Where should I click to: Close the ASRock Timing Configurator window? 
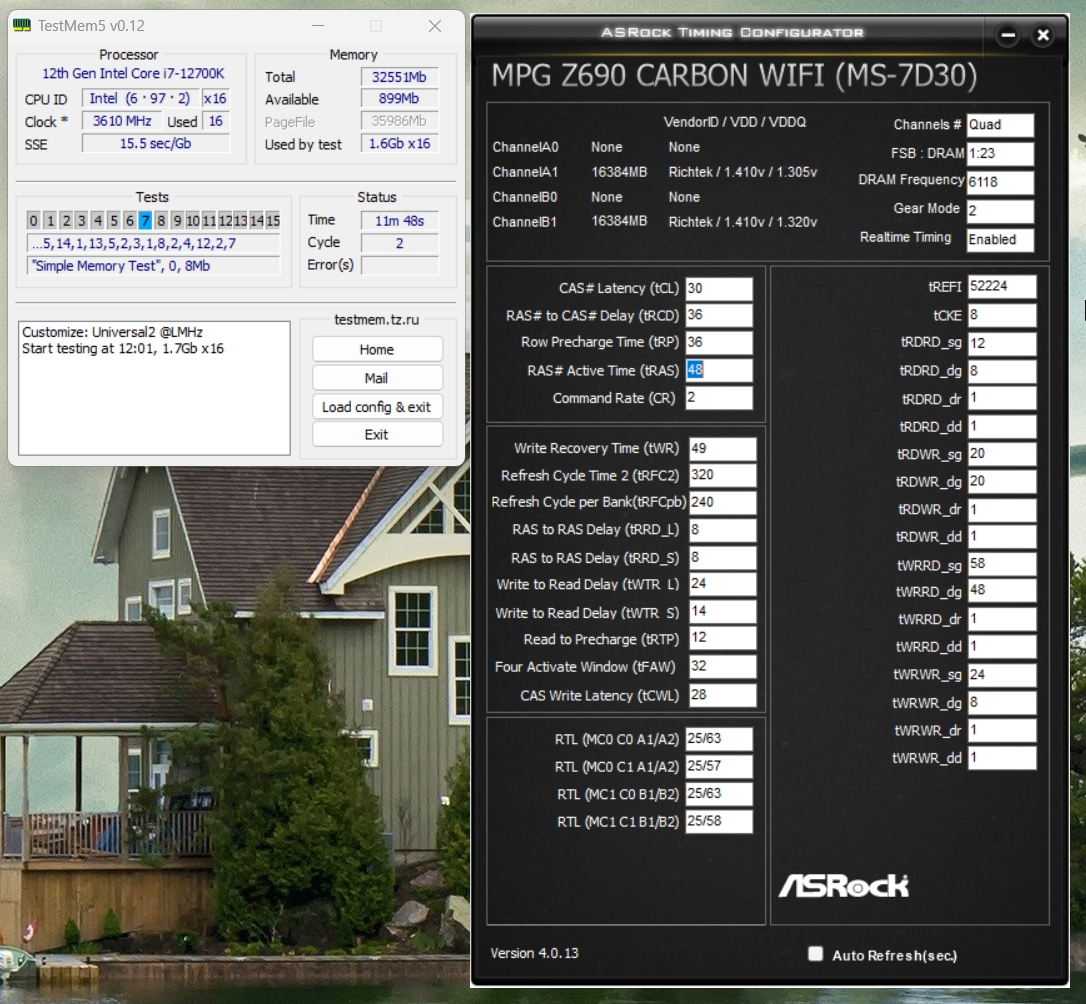coord(1042,35)
